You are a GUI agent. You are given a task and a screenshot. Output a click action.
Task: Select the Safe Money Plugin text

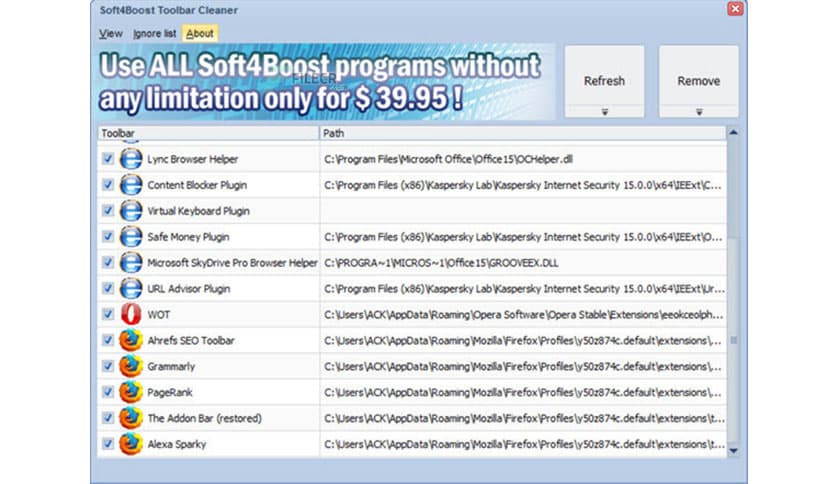pos(188,237)
